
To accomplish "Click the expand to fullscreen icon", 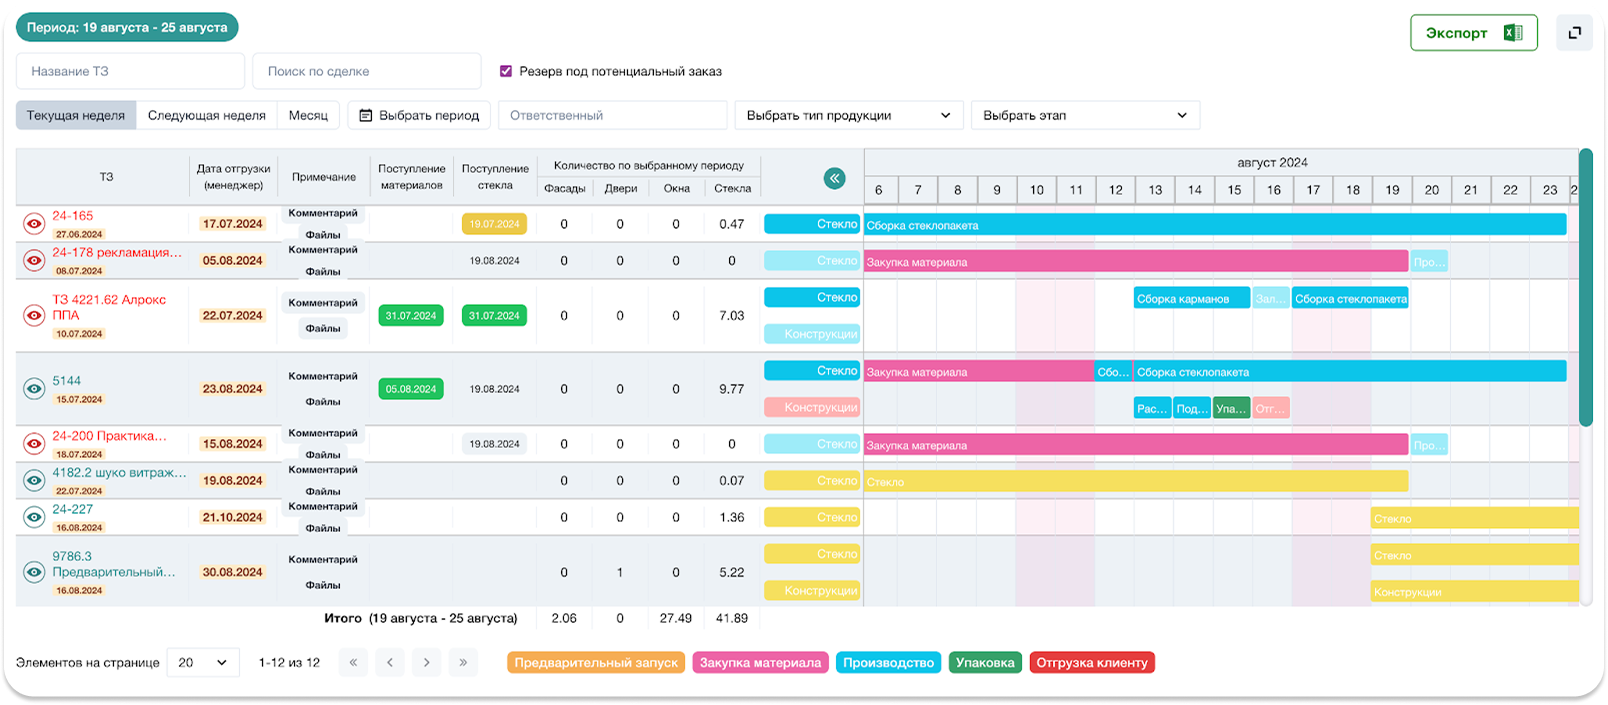I will [1574, 33].
